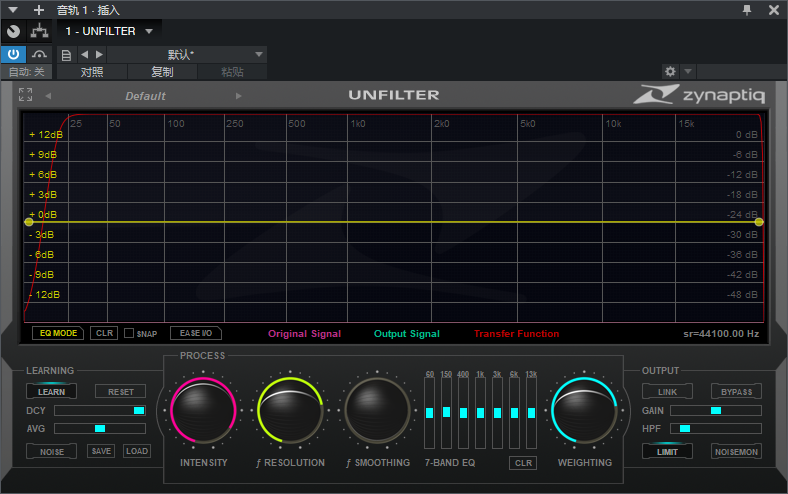Toggle the plugin power bypass button

click(x=13, y=54)
